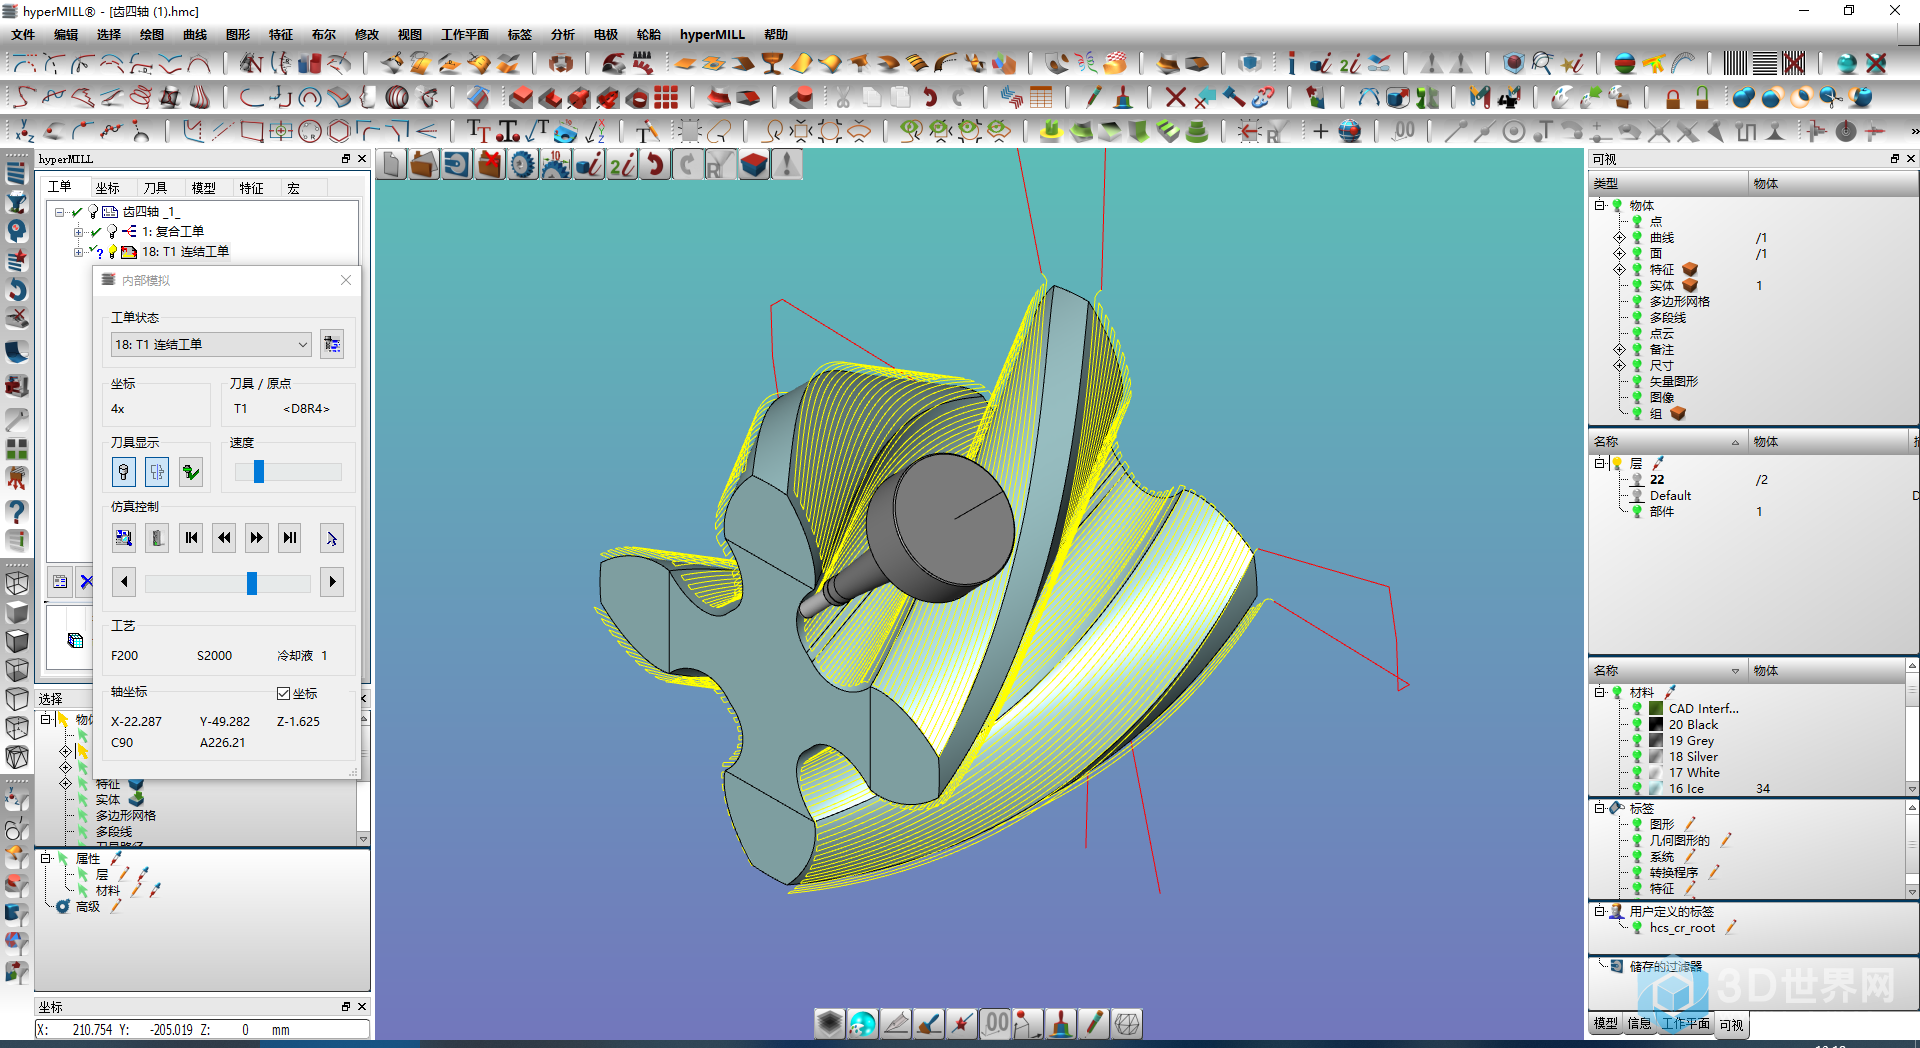Viewport: 1920px width, 1048px height.
Task: Click the question mark help icon in left sidebar
Action: coord(17,511)
